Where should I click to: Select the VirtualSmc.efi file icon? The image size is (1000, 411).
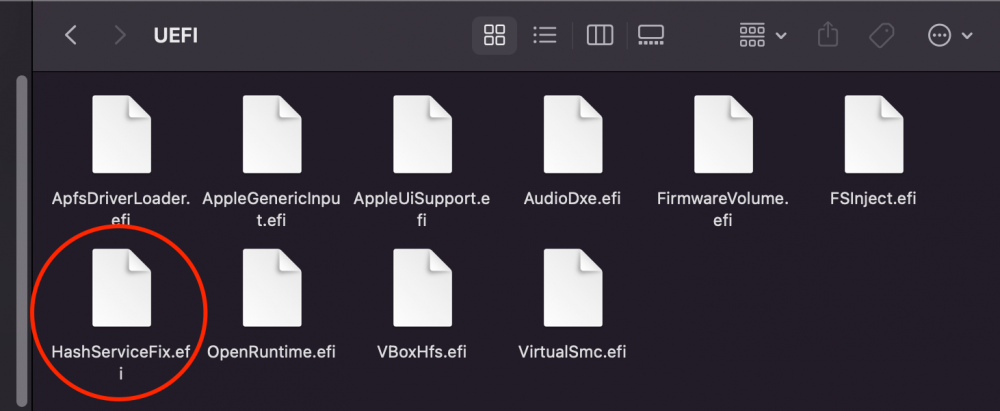click(573, 288)
